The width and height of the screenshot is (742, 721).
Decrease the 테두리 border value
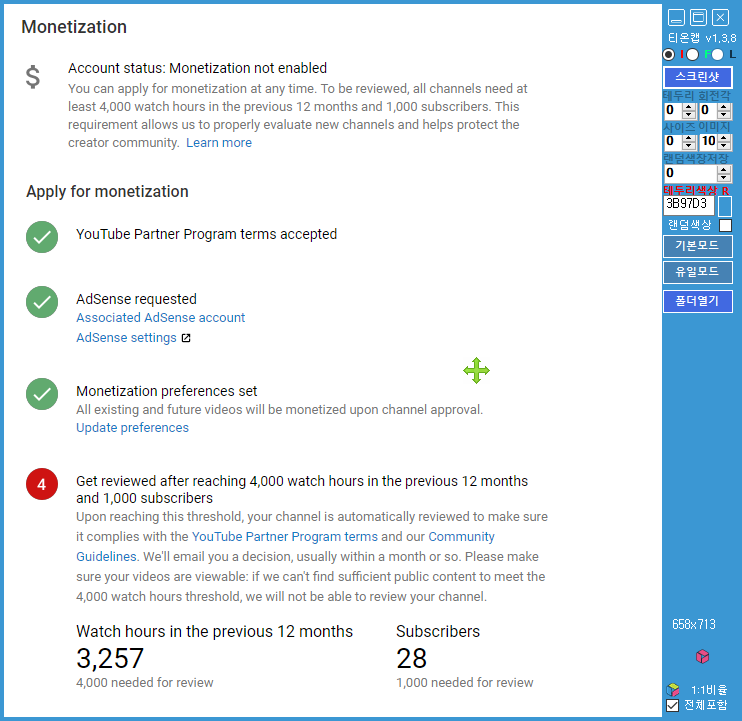pyautogui.click(x=689, y=115)
